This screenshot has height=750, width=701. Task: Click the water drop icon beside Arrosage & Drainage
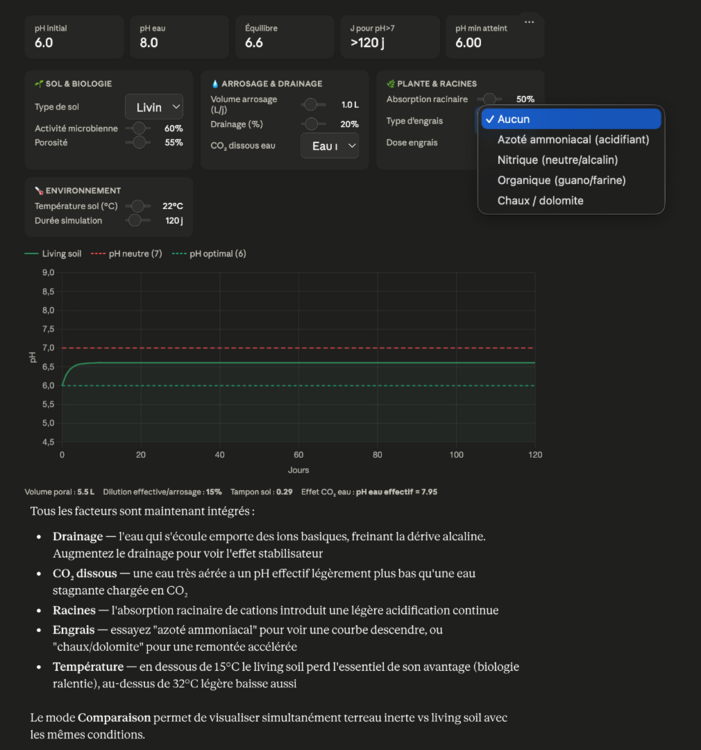(215, 84)
